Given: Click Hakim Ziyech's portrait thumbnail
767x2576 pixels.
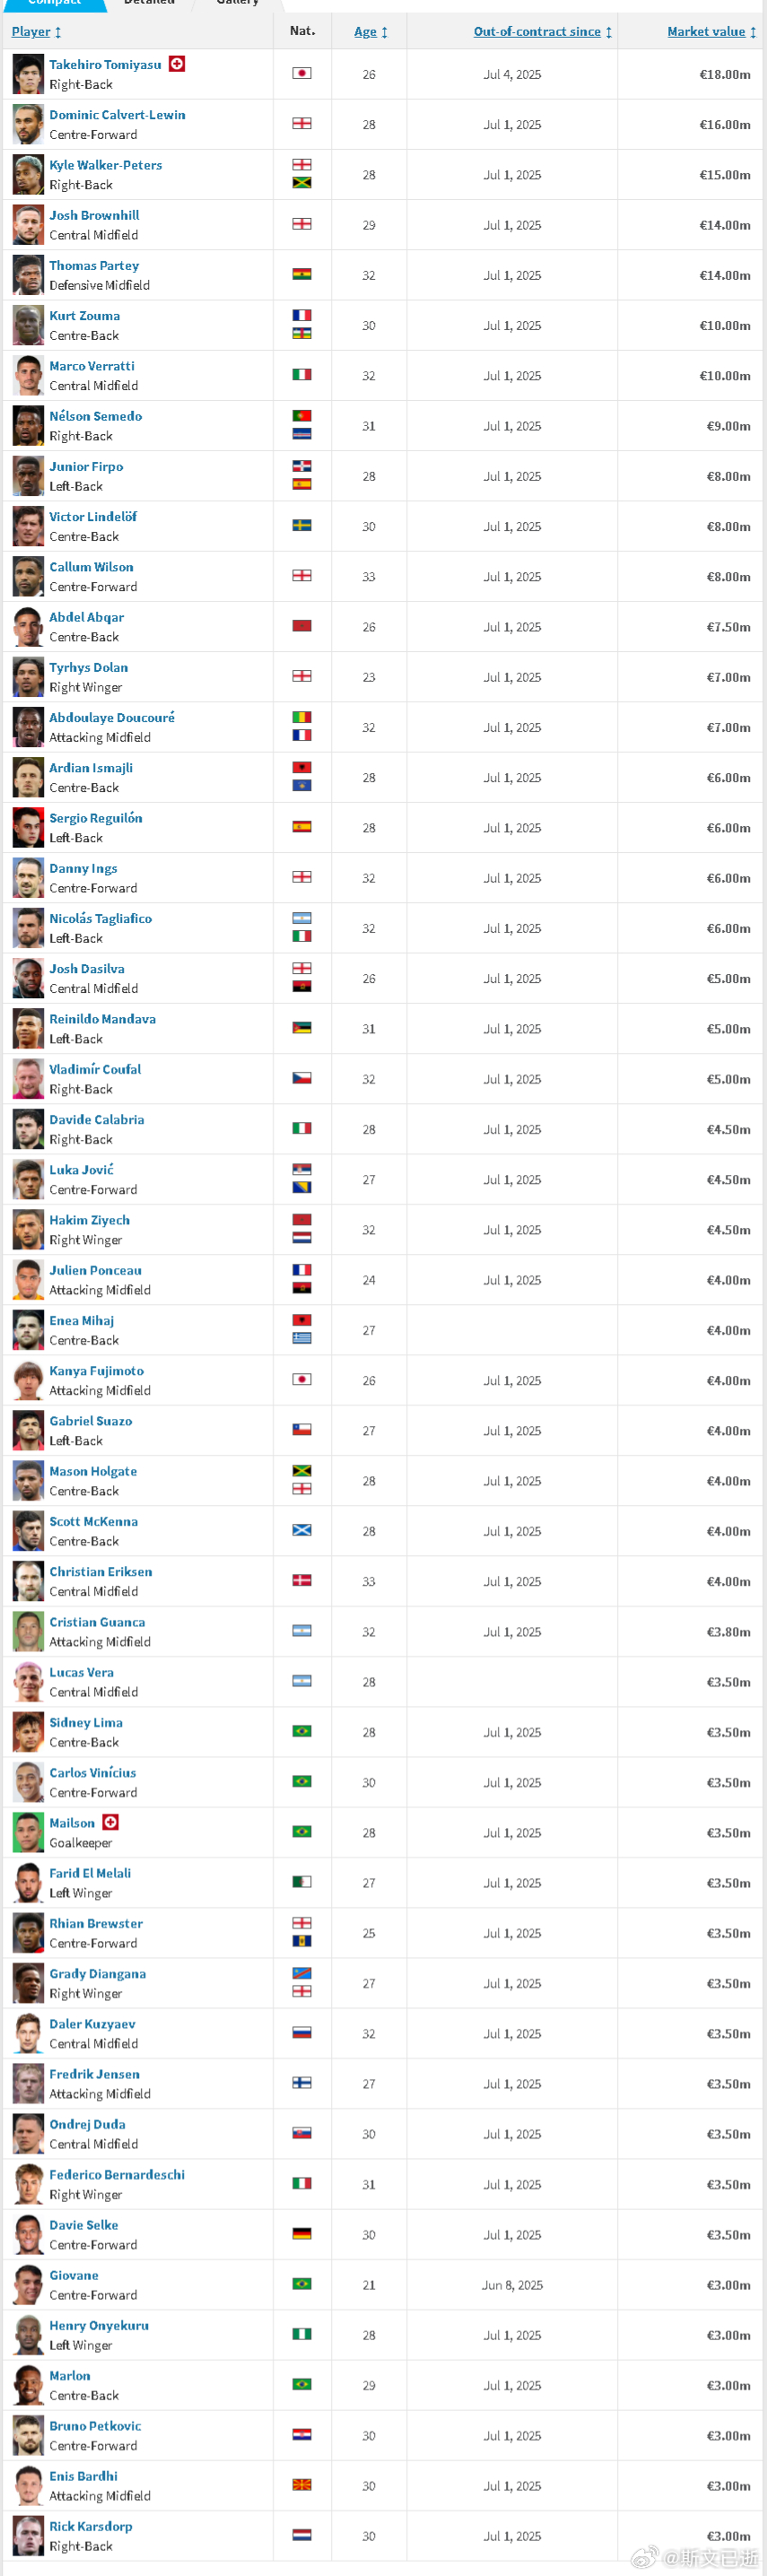Looking at the screenshot, I should (x=28, y=1230).
